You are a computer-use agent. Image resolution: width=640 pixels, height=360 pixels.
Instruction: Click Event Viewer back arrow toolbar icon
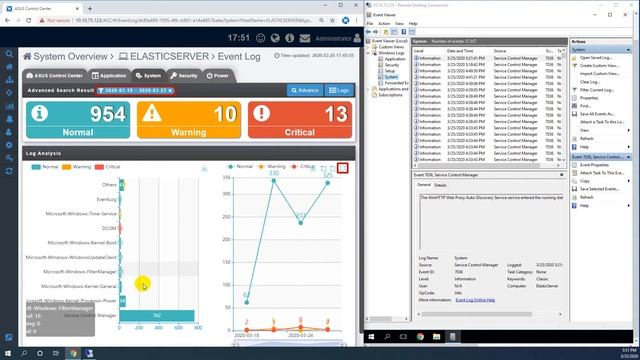click(368, 32)
